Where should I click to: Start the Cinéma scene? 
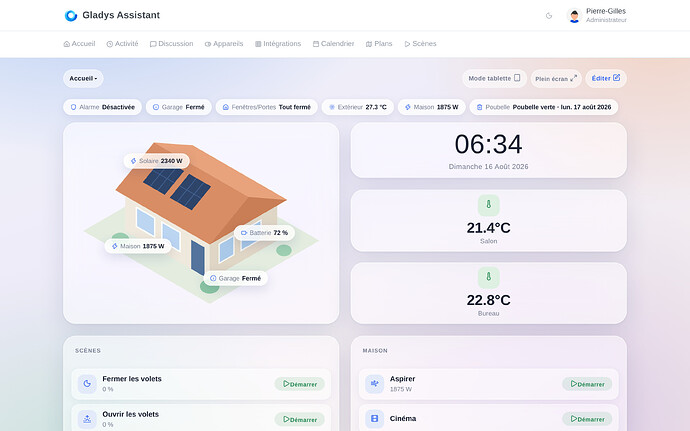(x=587, y=419)
